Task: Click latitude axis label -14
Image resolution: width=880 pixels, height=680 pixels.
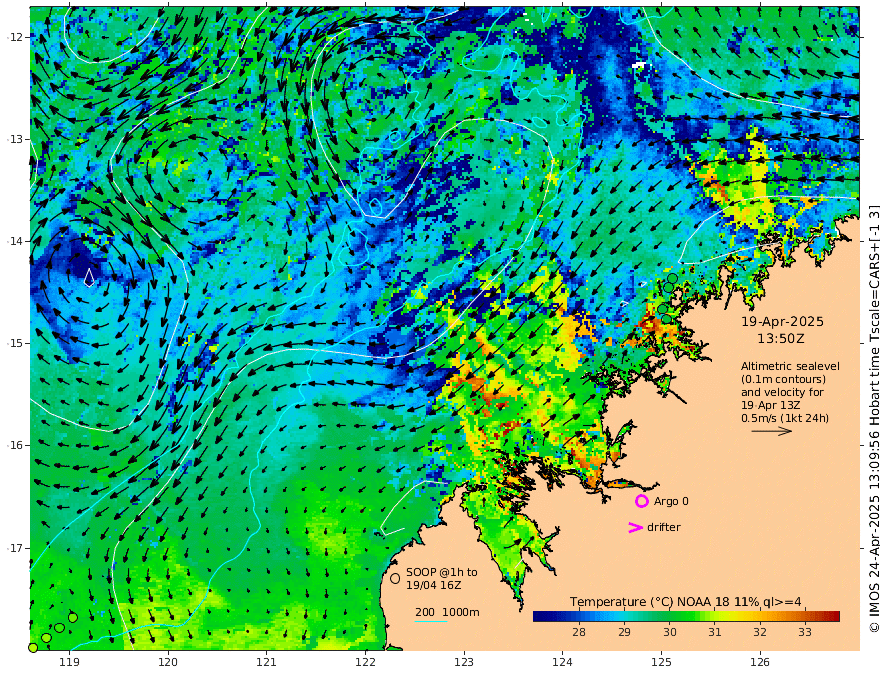Action: 14,241
